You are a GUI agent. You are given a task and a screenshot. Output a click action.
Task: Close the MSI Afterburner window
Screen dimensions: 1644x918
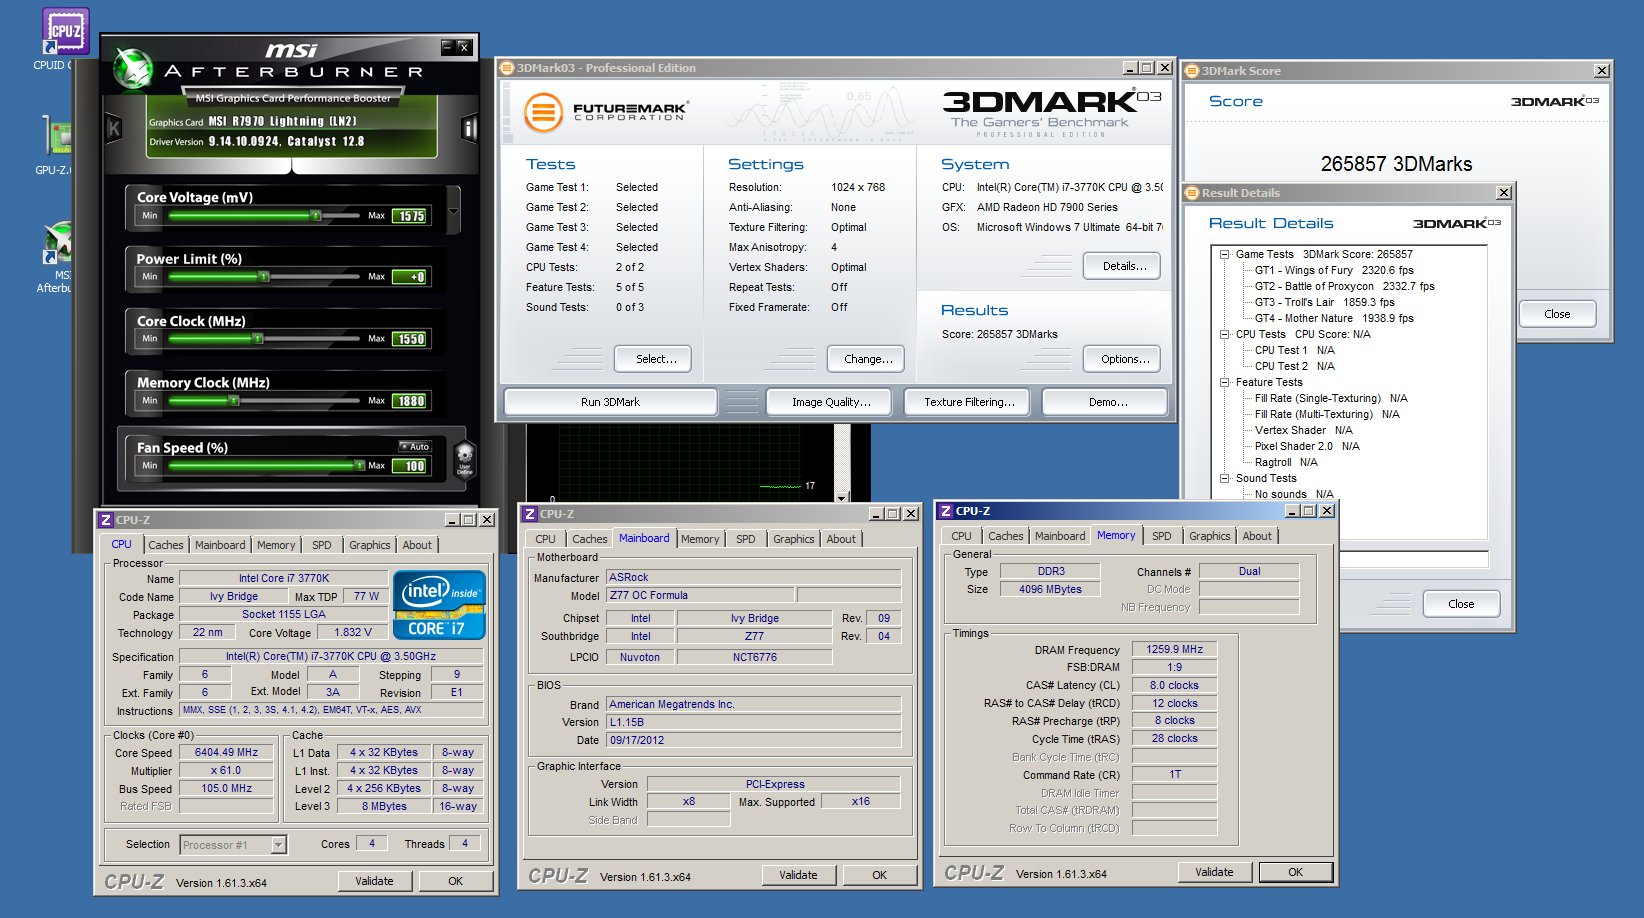click(463, 47)
